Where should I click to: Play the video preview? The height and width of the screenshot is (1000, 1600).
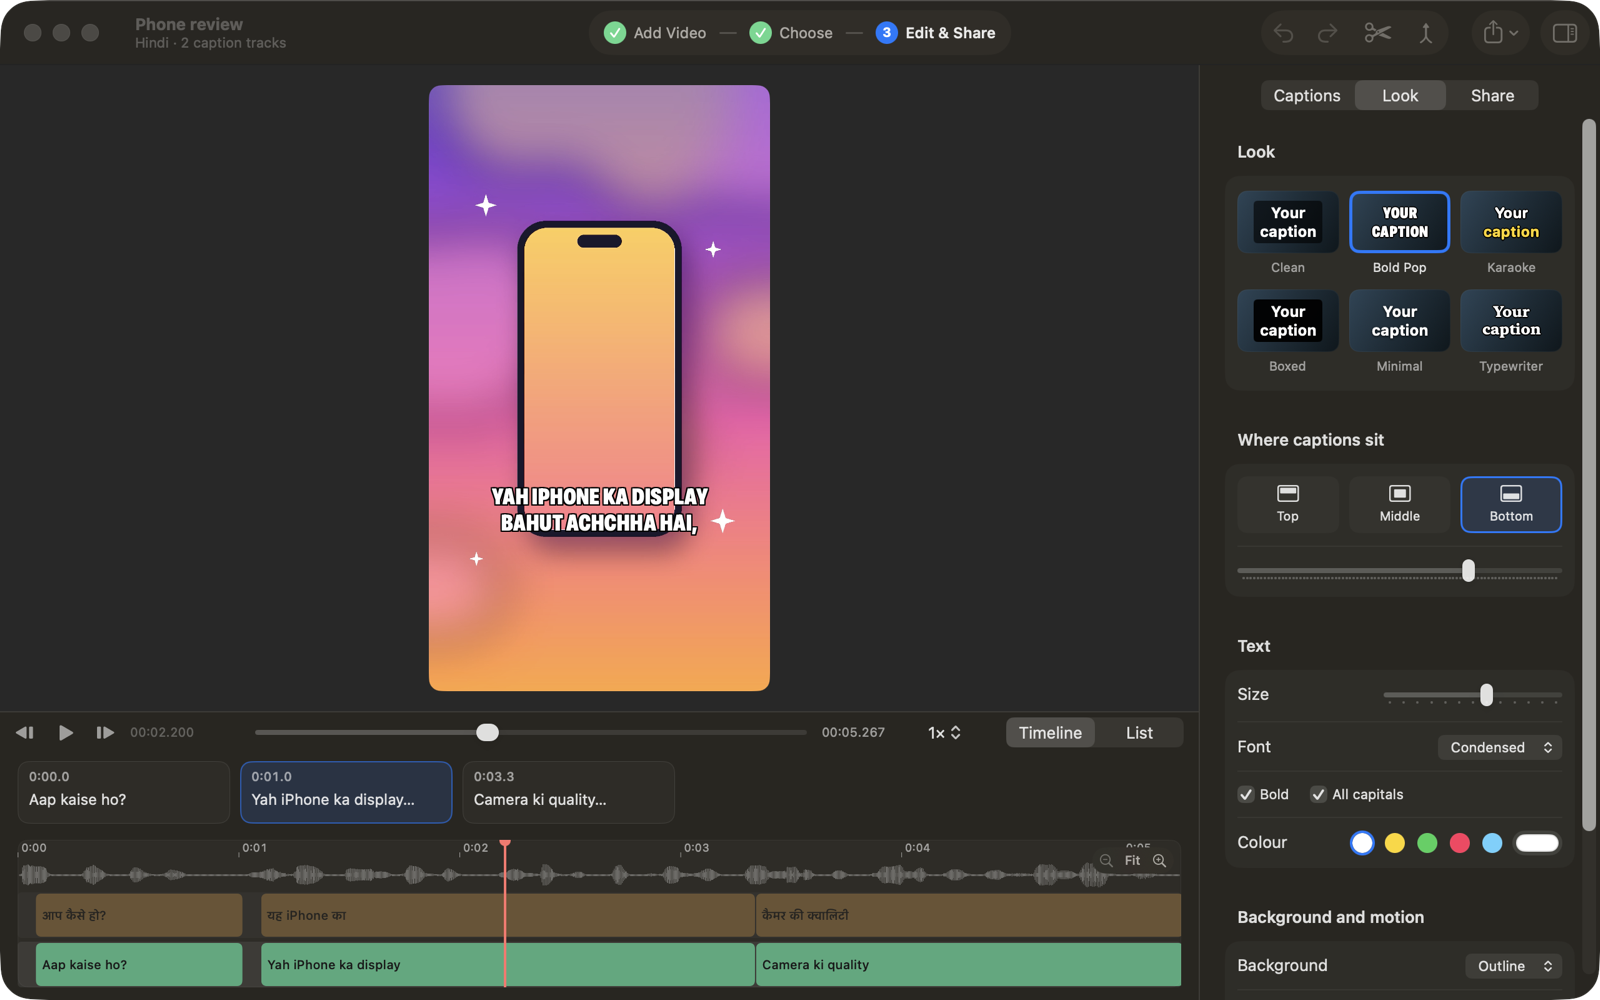[66, 733]
